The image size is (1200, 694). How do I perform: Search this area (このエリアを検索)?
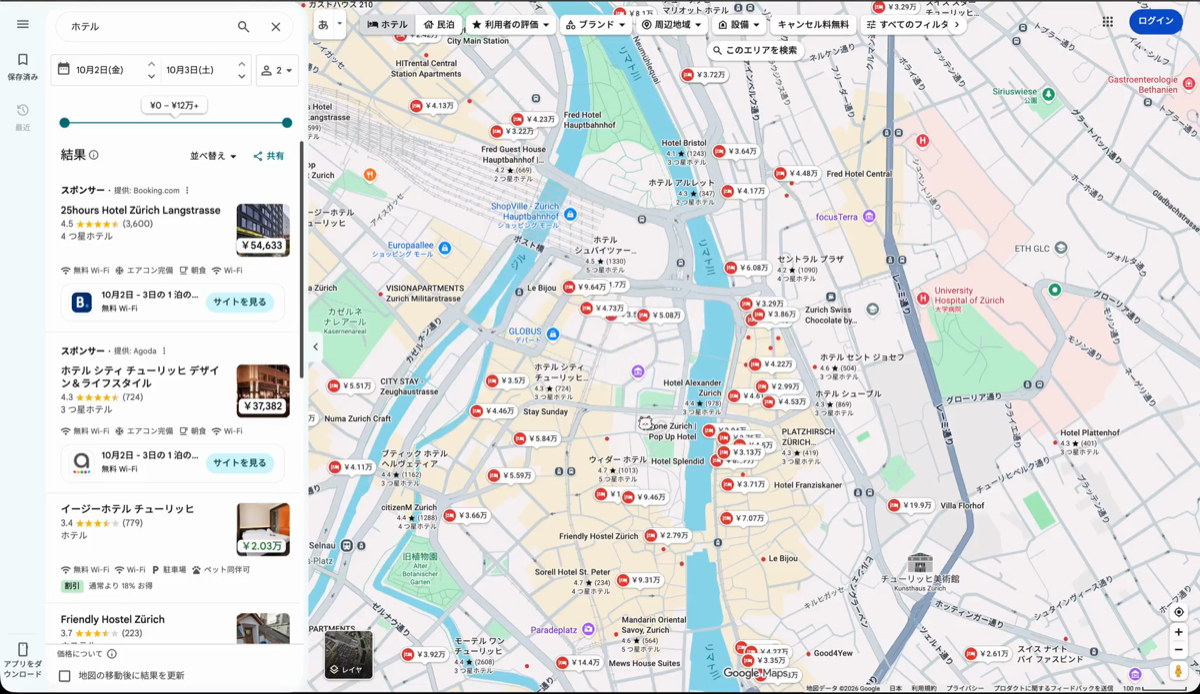point(756,50)
